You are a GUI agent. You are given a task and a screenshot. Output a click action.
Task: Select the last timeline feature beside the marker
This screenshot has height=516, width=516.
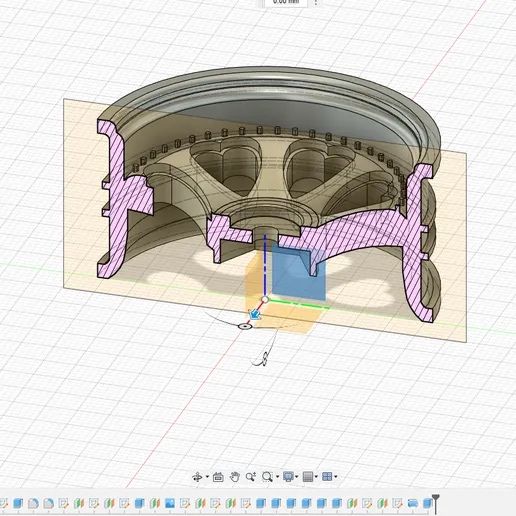(x=428, y=503)
